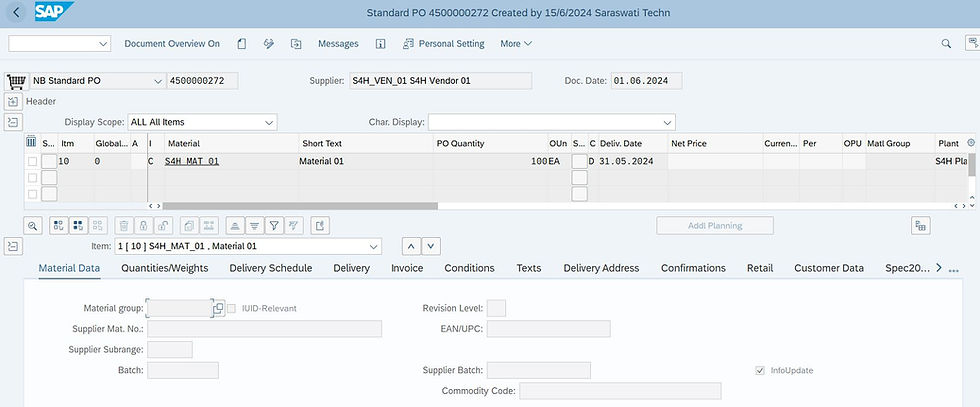Screen dimensions: 980x407
Task: Open the gear icon beside Plant column
Action: click(x=971, y=143)
